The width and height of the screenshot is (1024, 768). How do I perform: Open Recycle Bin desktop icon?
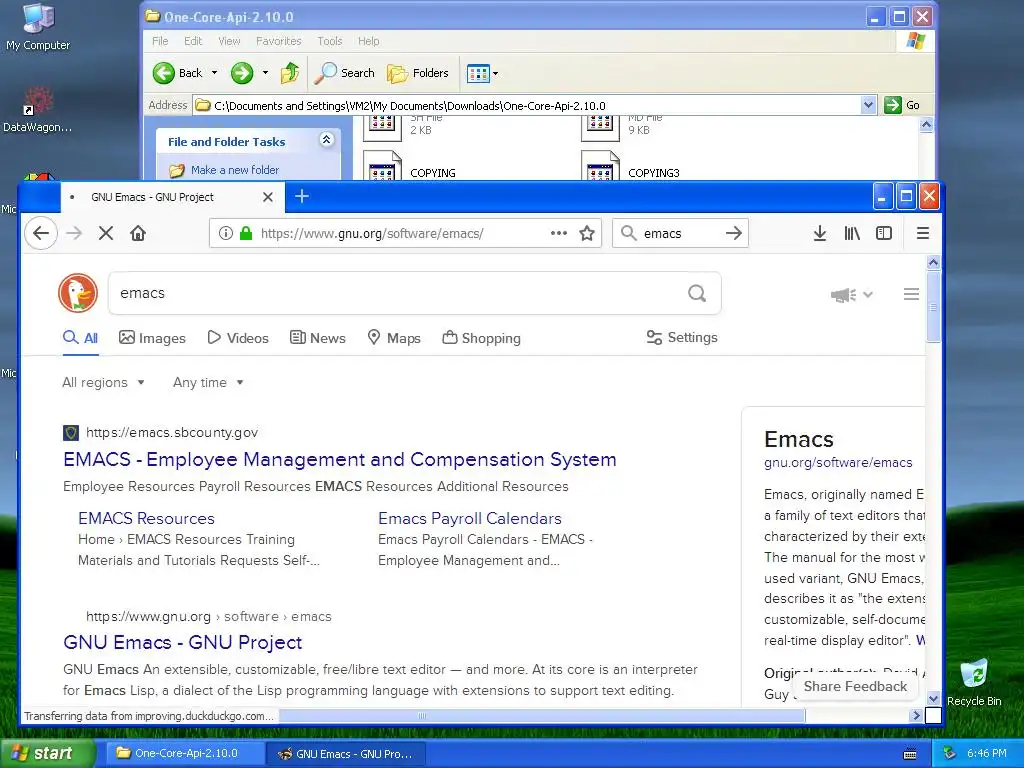coord(974,683)
